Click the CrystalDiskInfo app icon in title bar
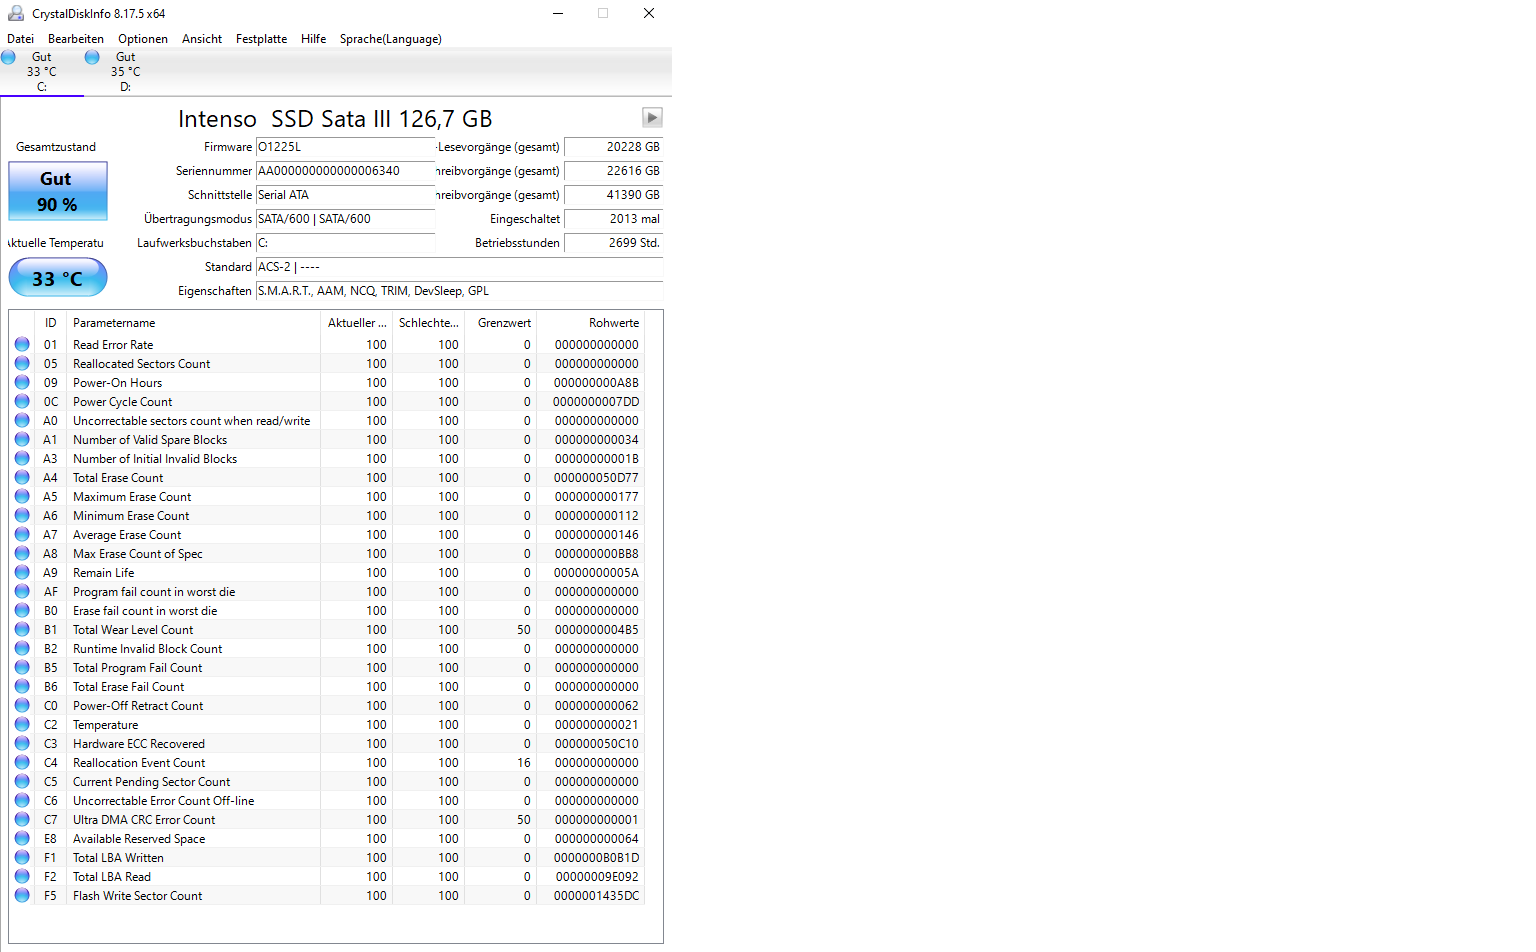The image size is (1536, 952). [16, 13]
